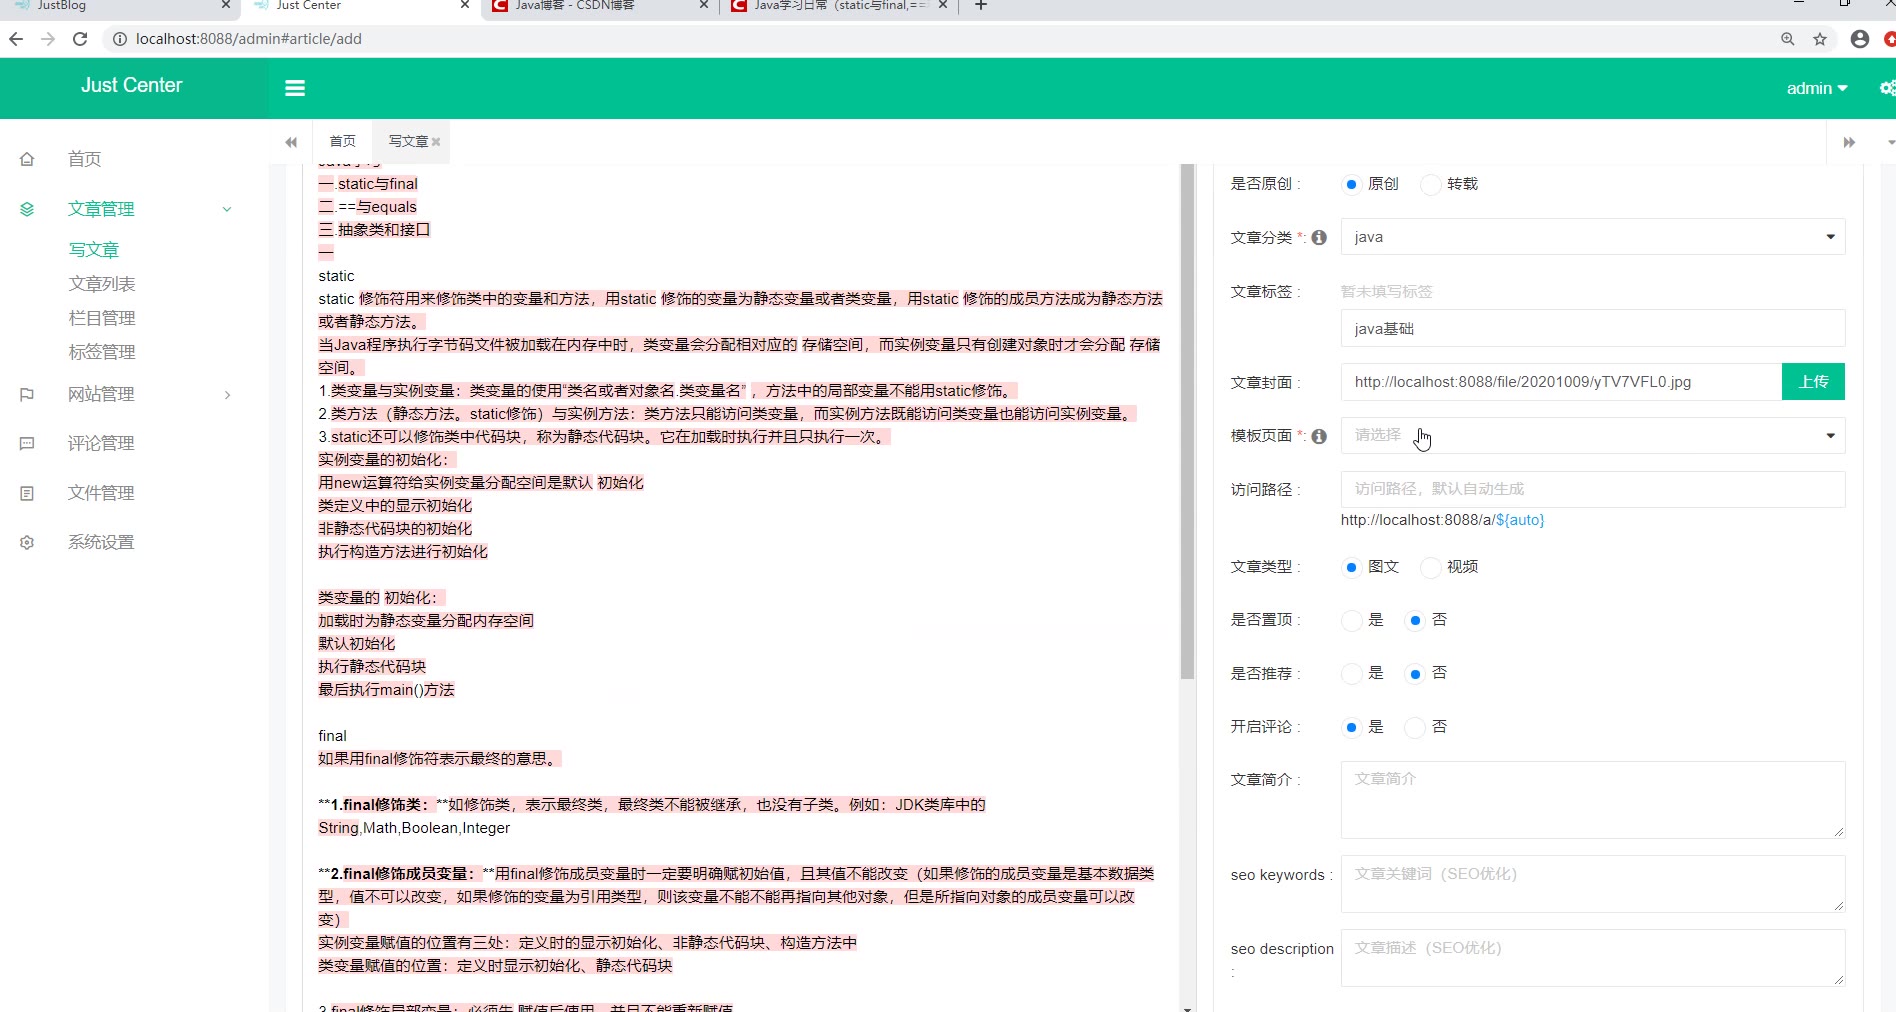This screenshot has height=1012, width=1896.
Task: Click the 上传 cover upload button
Action: (x=1812, y=382)
